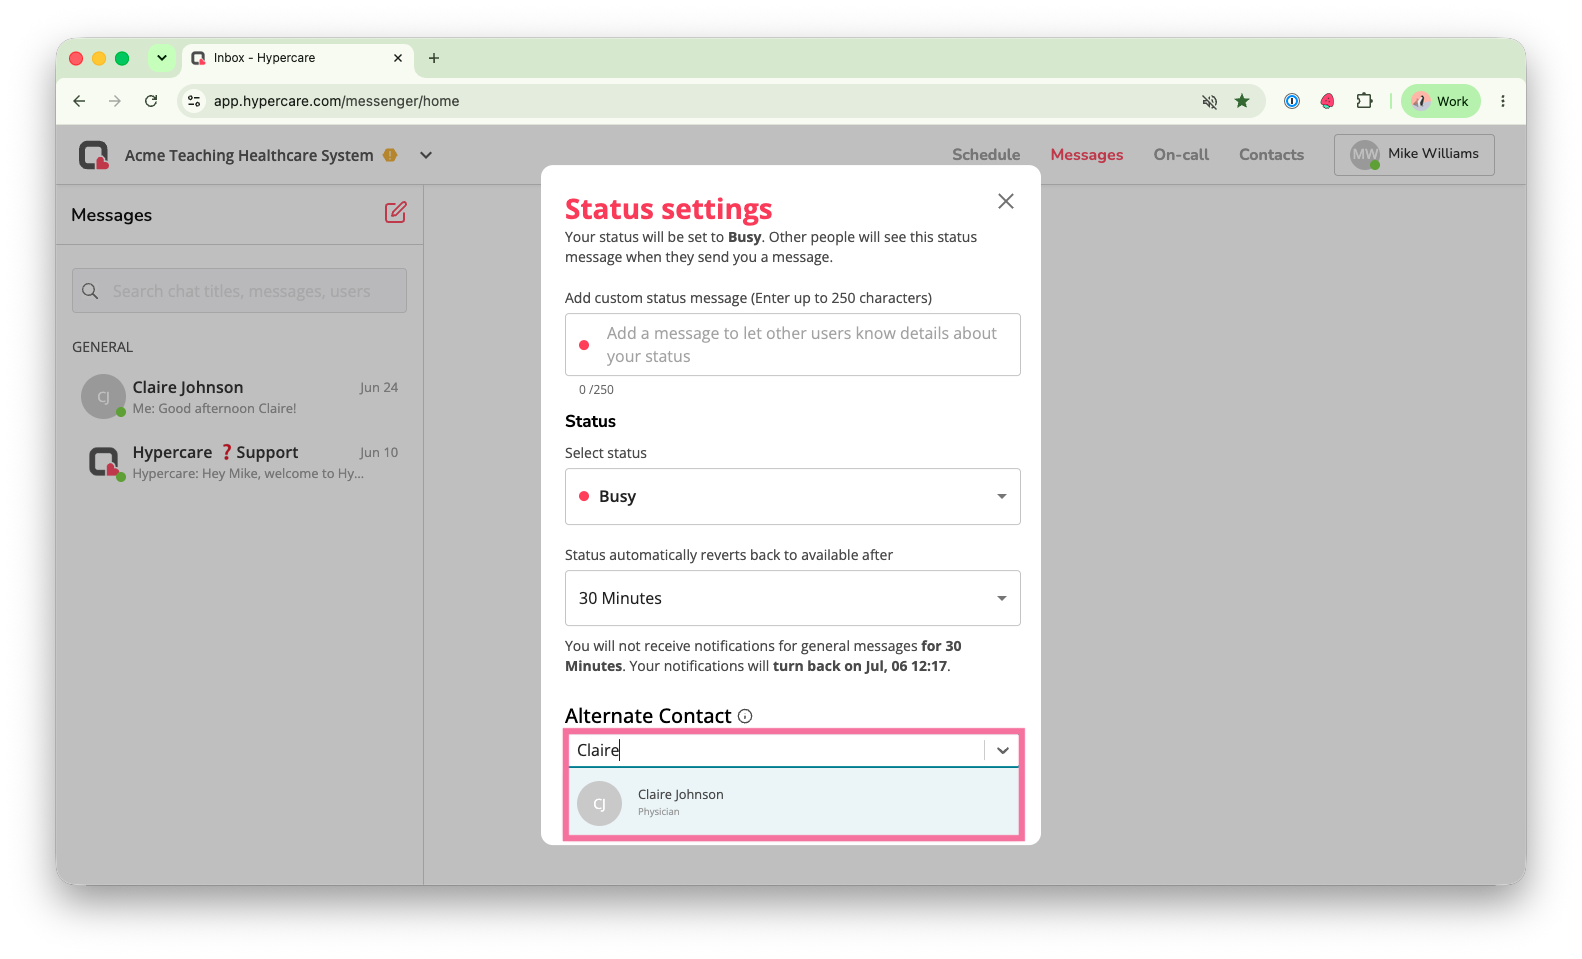Click the 0 /250 character counter
1582x959 pixels.
pyautogui.click(x=596, y=390)
